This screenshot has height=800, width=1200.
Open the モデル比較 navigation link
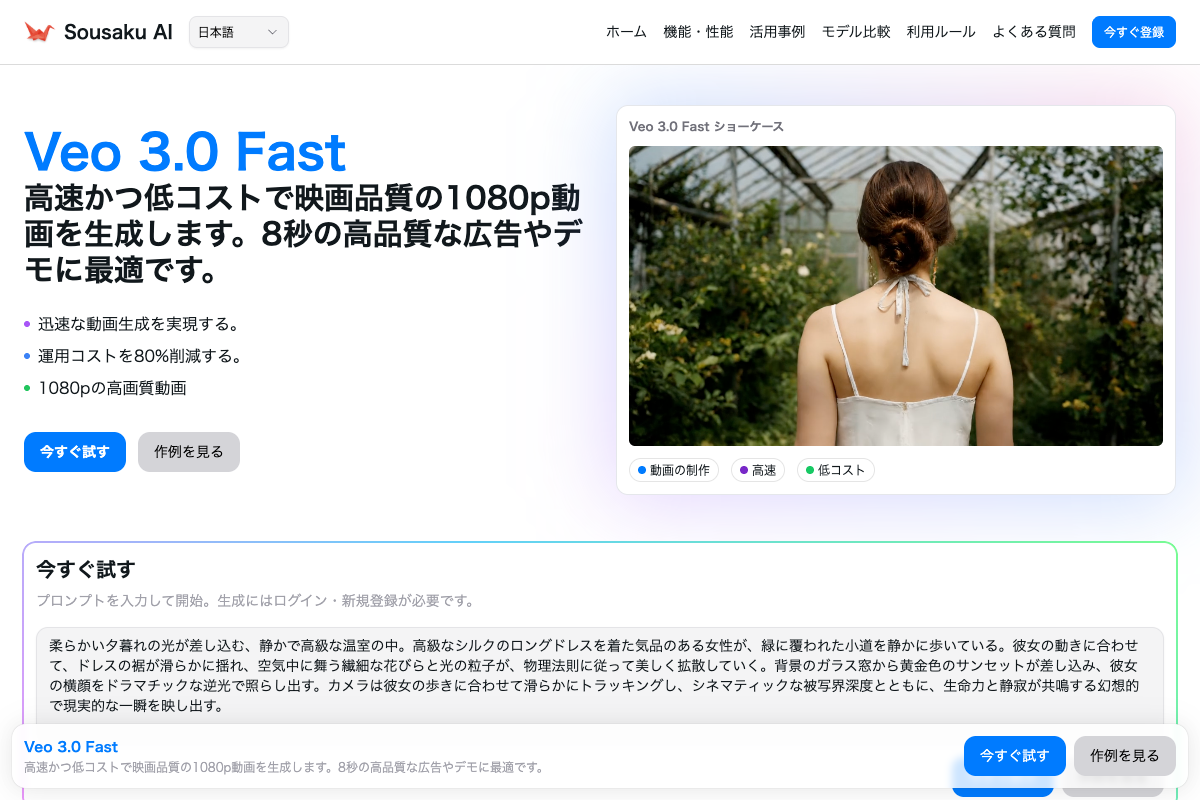(856, 32)
